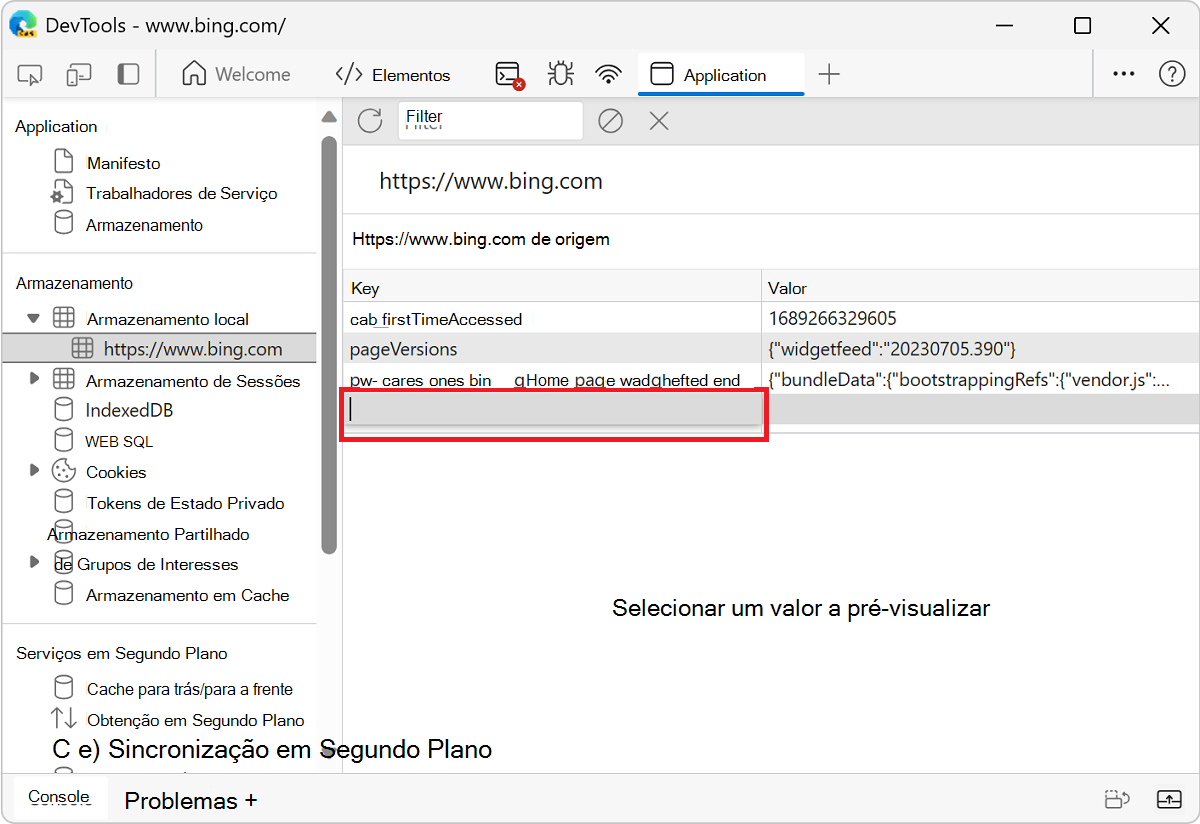Open the debugger using the bug icon
The image size is (1200, 824).
coord(560,73)
